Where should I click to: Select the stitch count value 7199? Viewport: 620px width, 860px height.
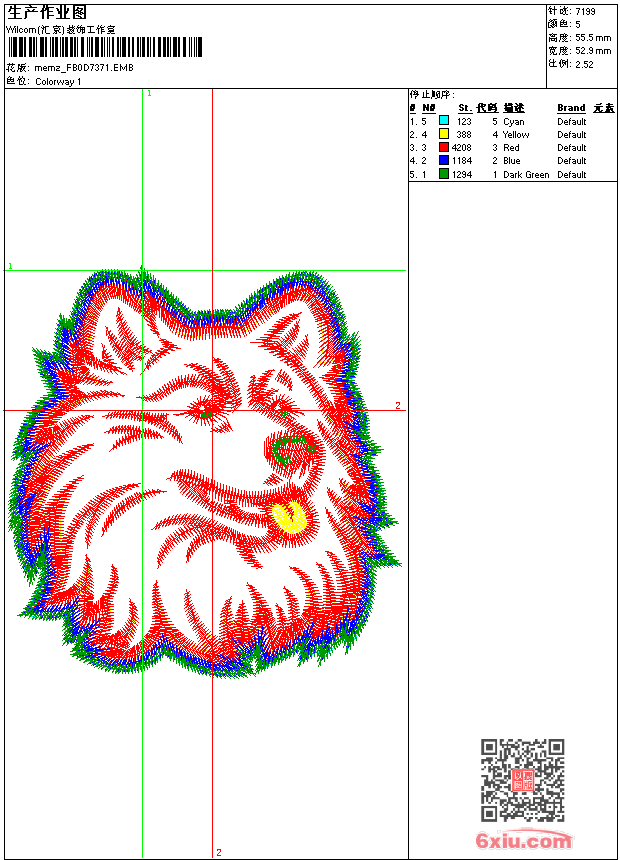(x=585, y=12)
